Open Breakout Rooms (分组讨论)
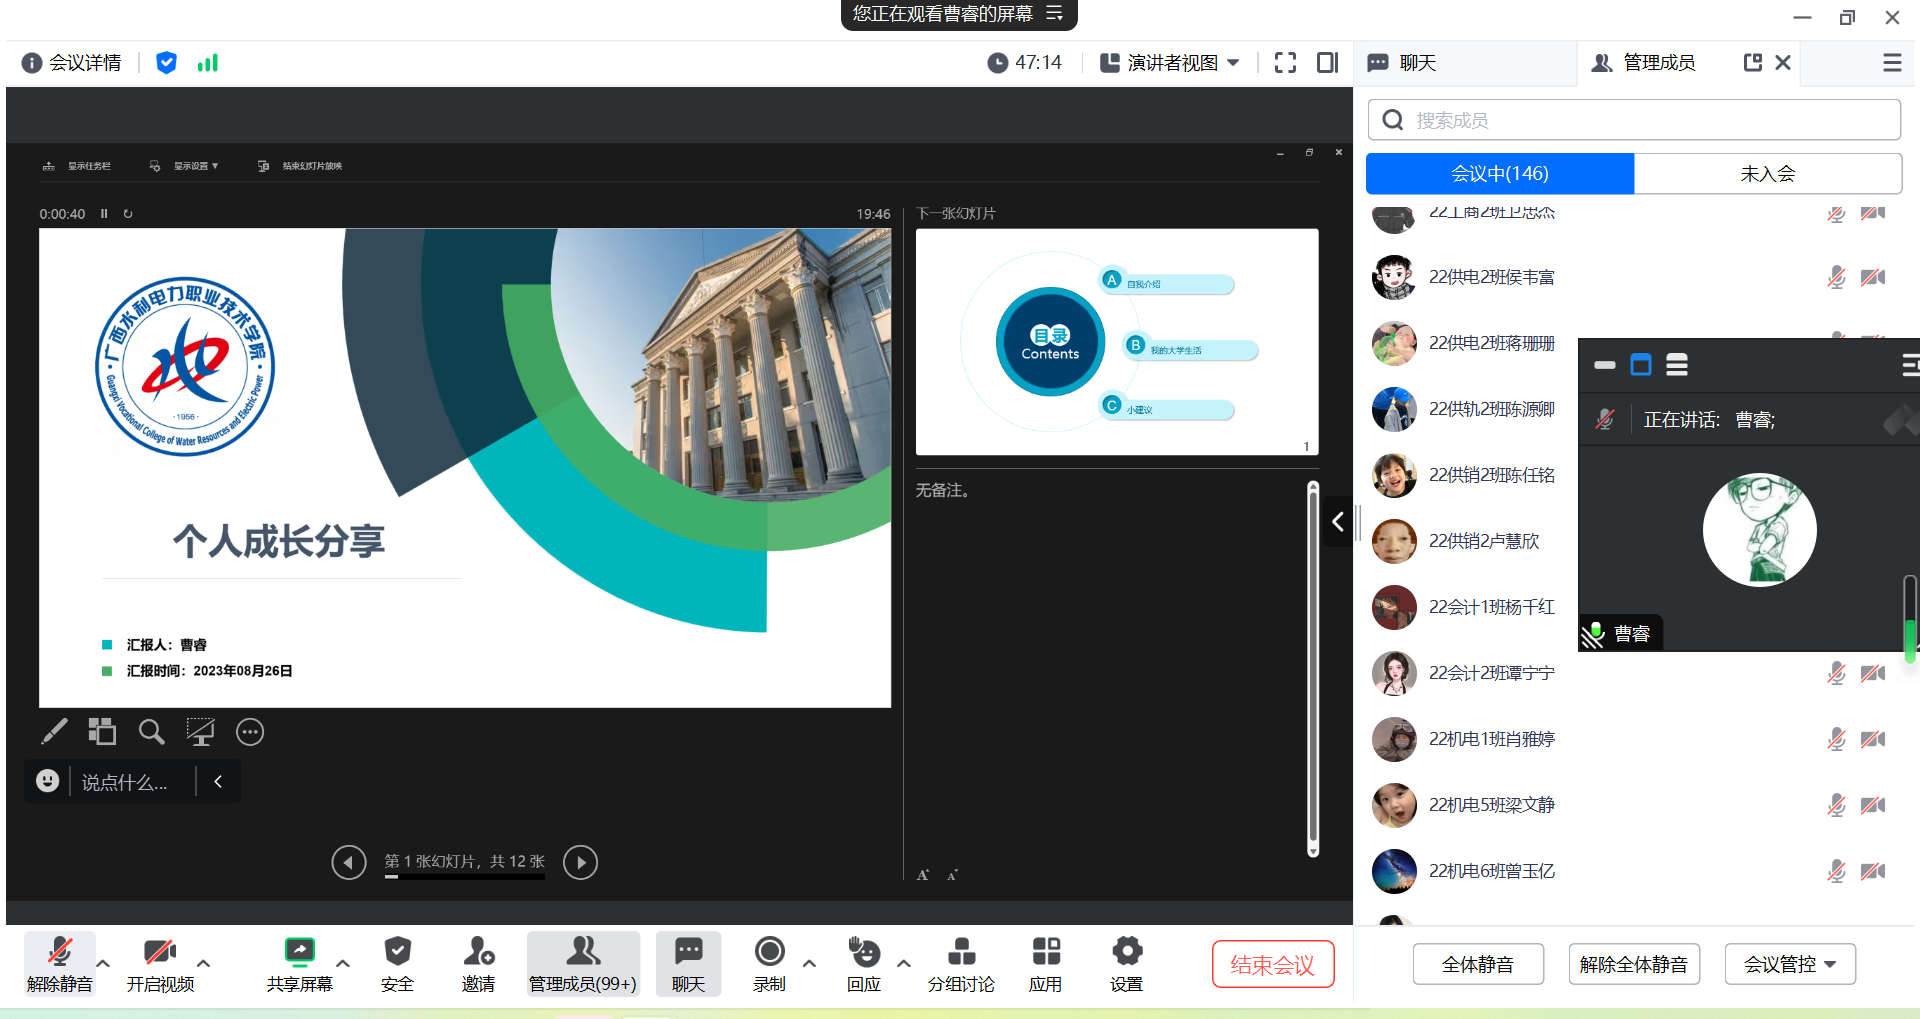Screen dimensions: 1920x1019 (960, 952)
